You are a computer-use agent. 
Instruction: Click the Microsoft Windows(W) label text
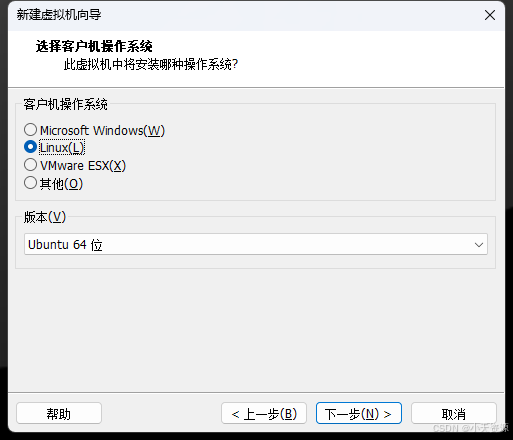102,131
